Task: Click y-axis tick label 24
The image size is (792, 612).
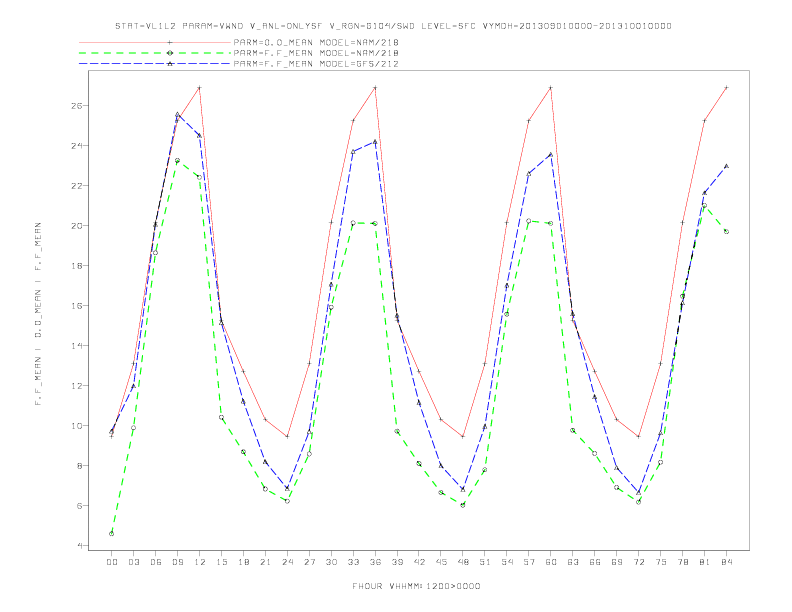Action: point(76,146)
